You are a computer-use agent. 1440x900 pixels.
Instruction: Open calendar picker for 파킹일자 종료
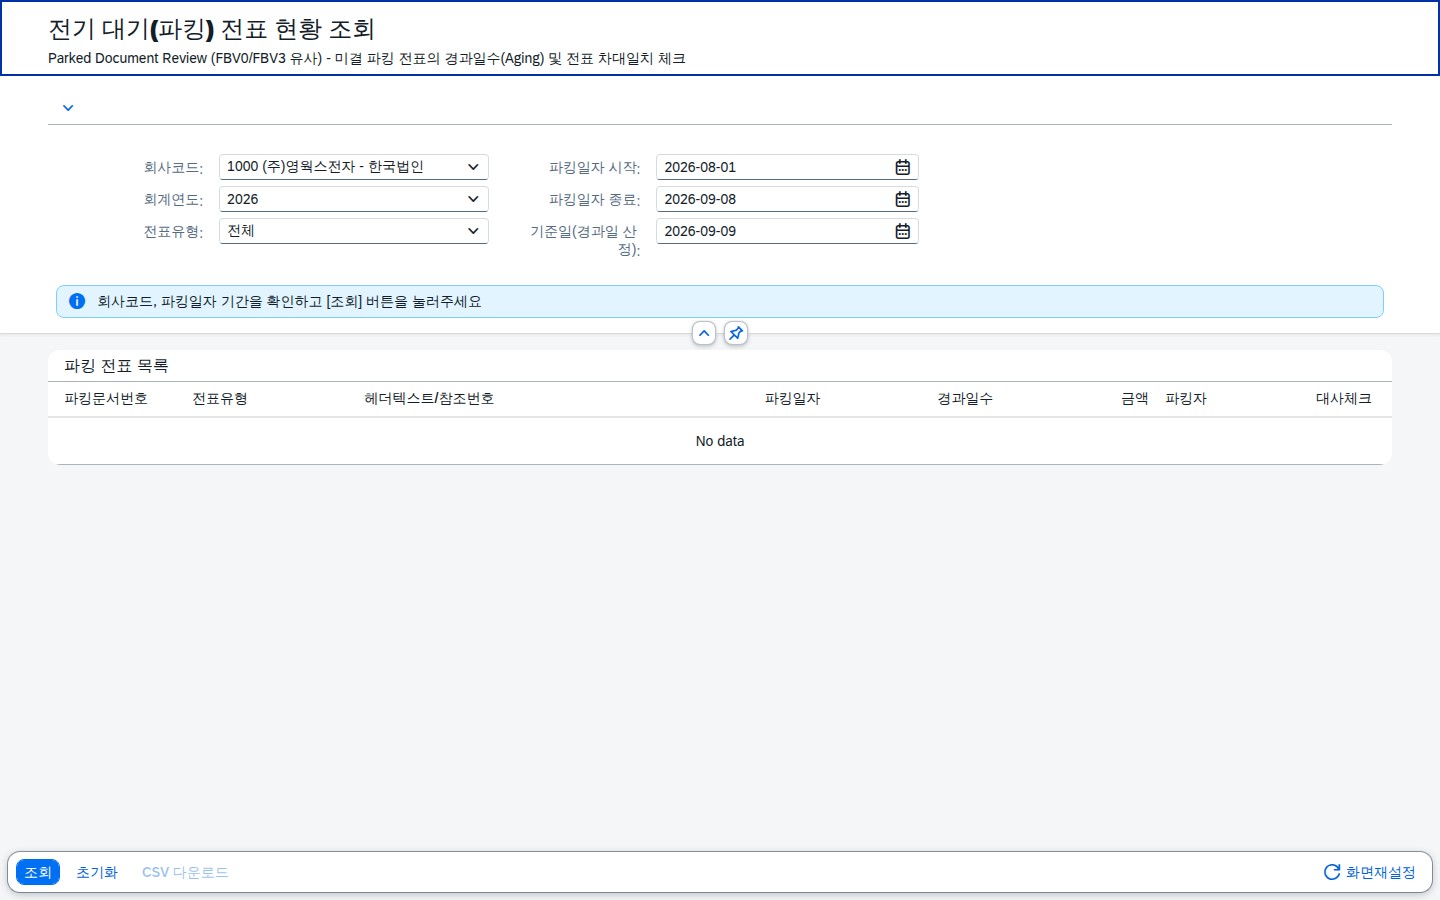[902, 199]
